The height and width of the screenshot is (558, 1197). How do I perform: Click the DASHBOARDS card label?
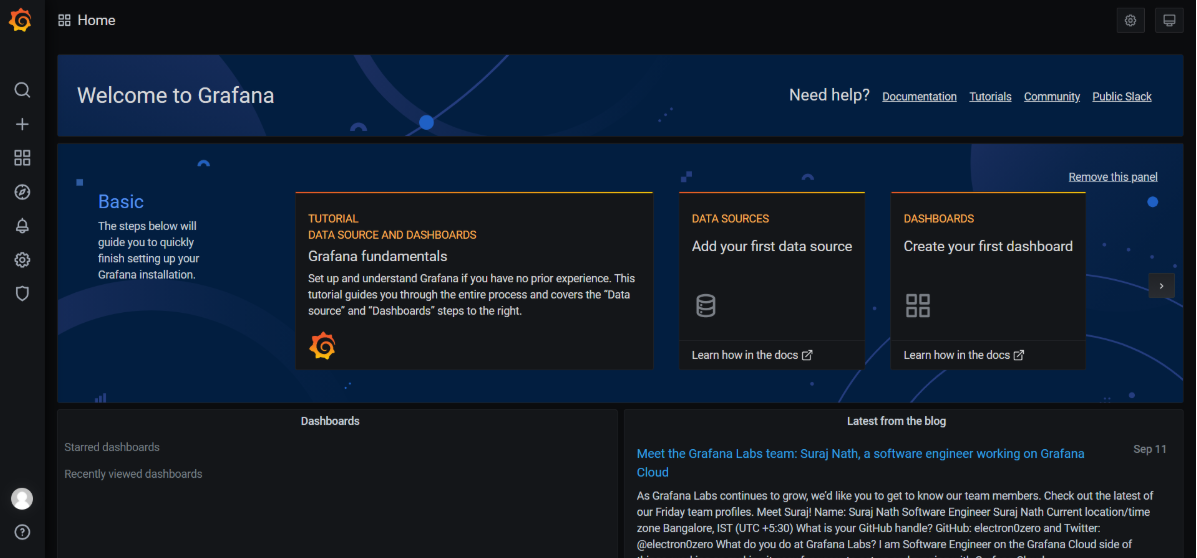tap(939, 218)
